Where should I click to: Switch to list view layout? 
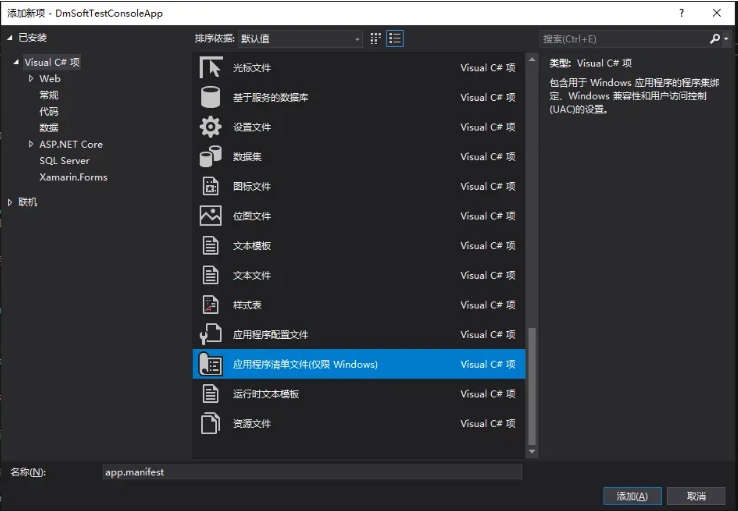(395, 38)
